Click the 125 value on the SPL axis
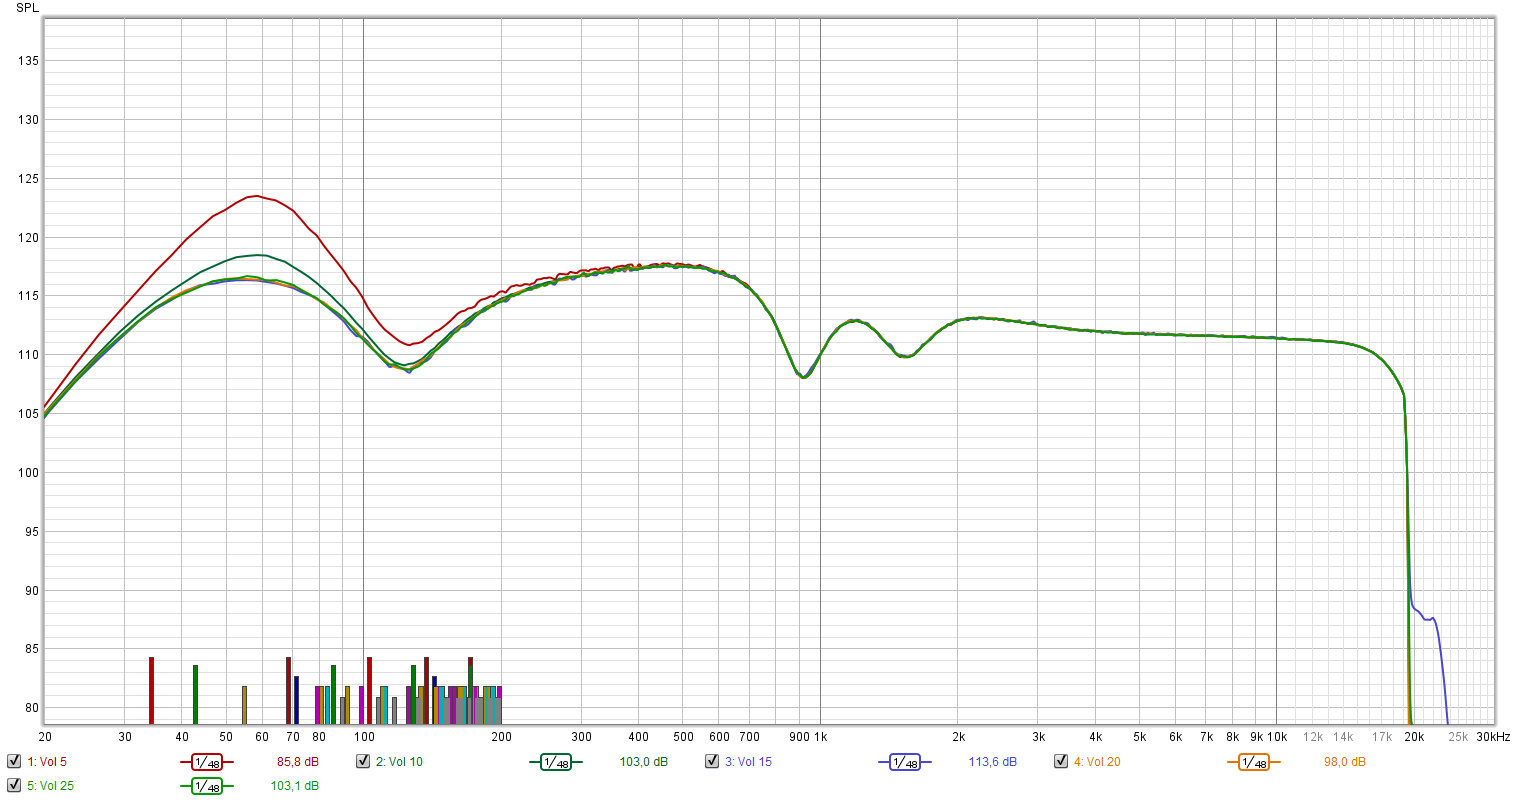 (x=28, y=179)
